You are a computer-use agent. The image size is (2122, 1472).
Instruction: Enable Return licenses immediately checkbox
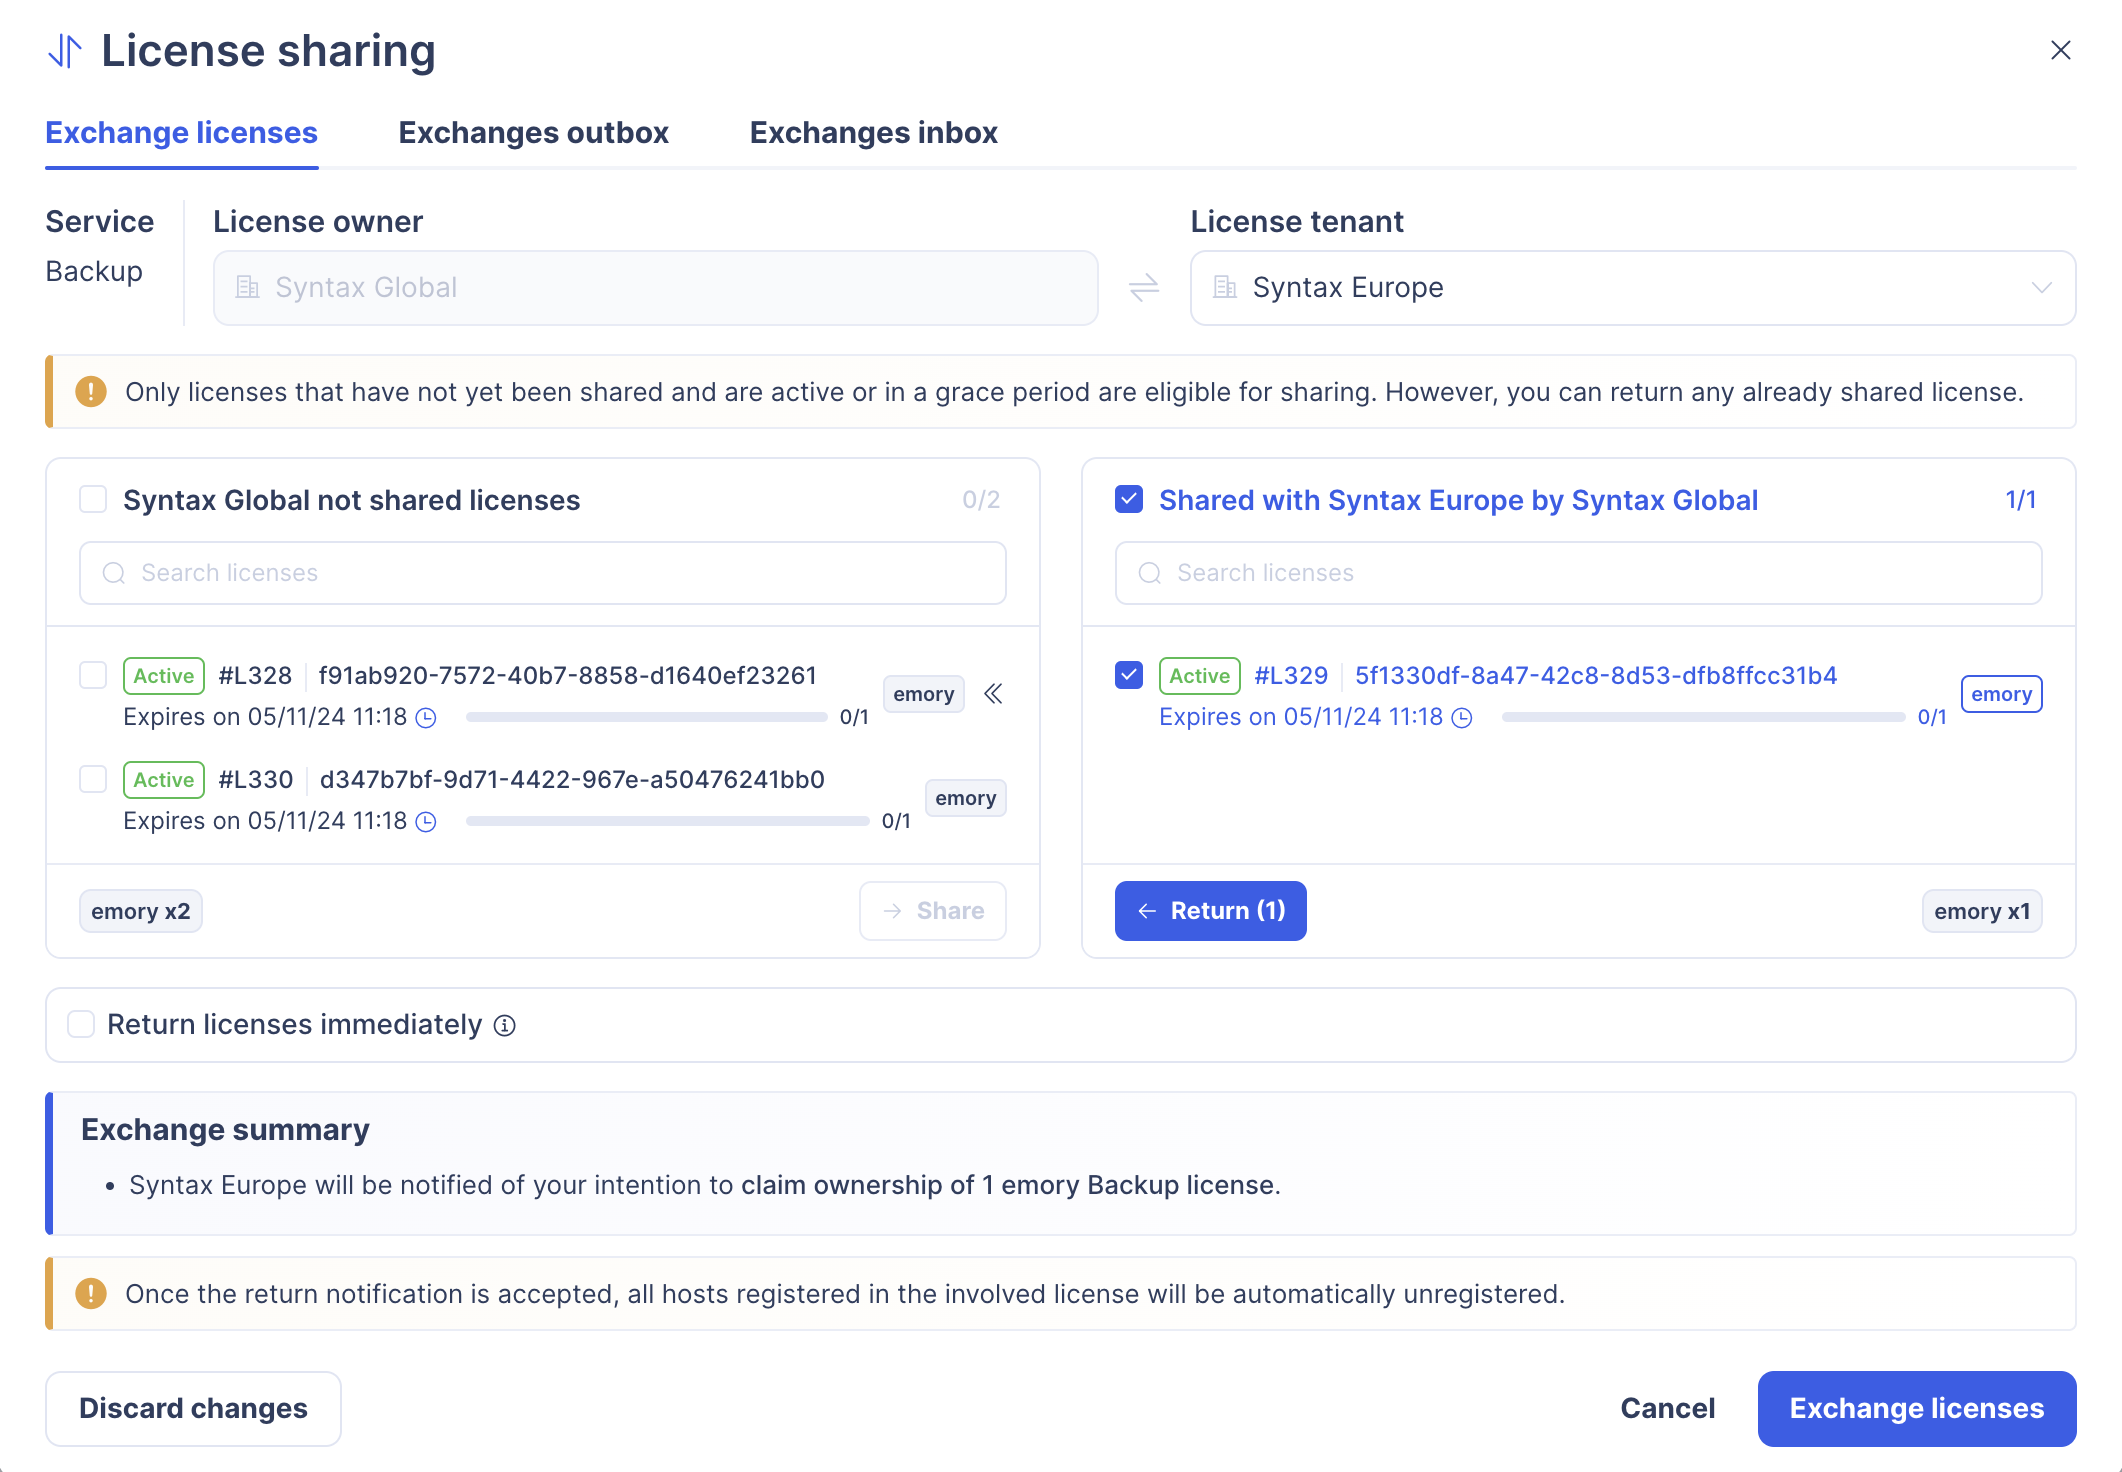81,1024
